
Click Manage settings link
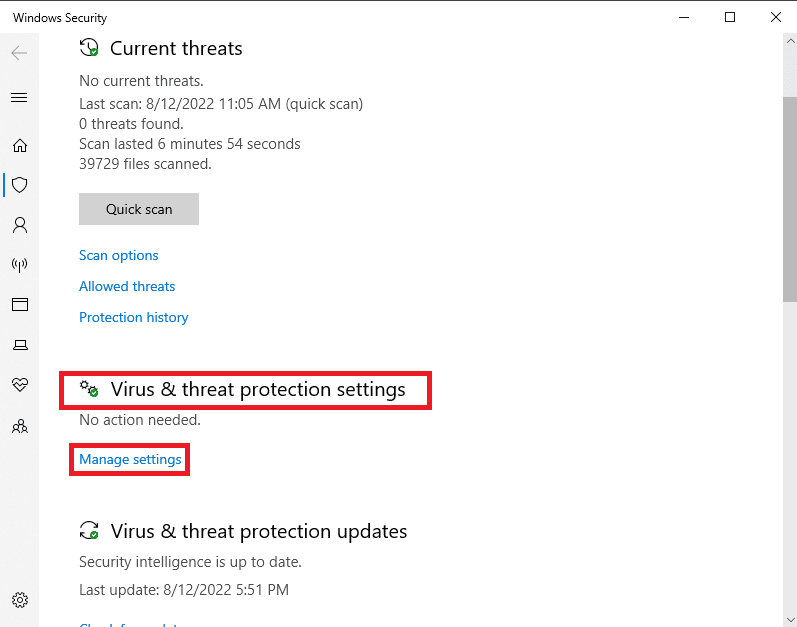point(130,459)
